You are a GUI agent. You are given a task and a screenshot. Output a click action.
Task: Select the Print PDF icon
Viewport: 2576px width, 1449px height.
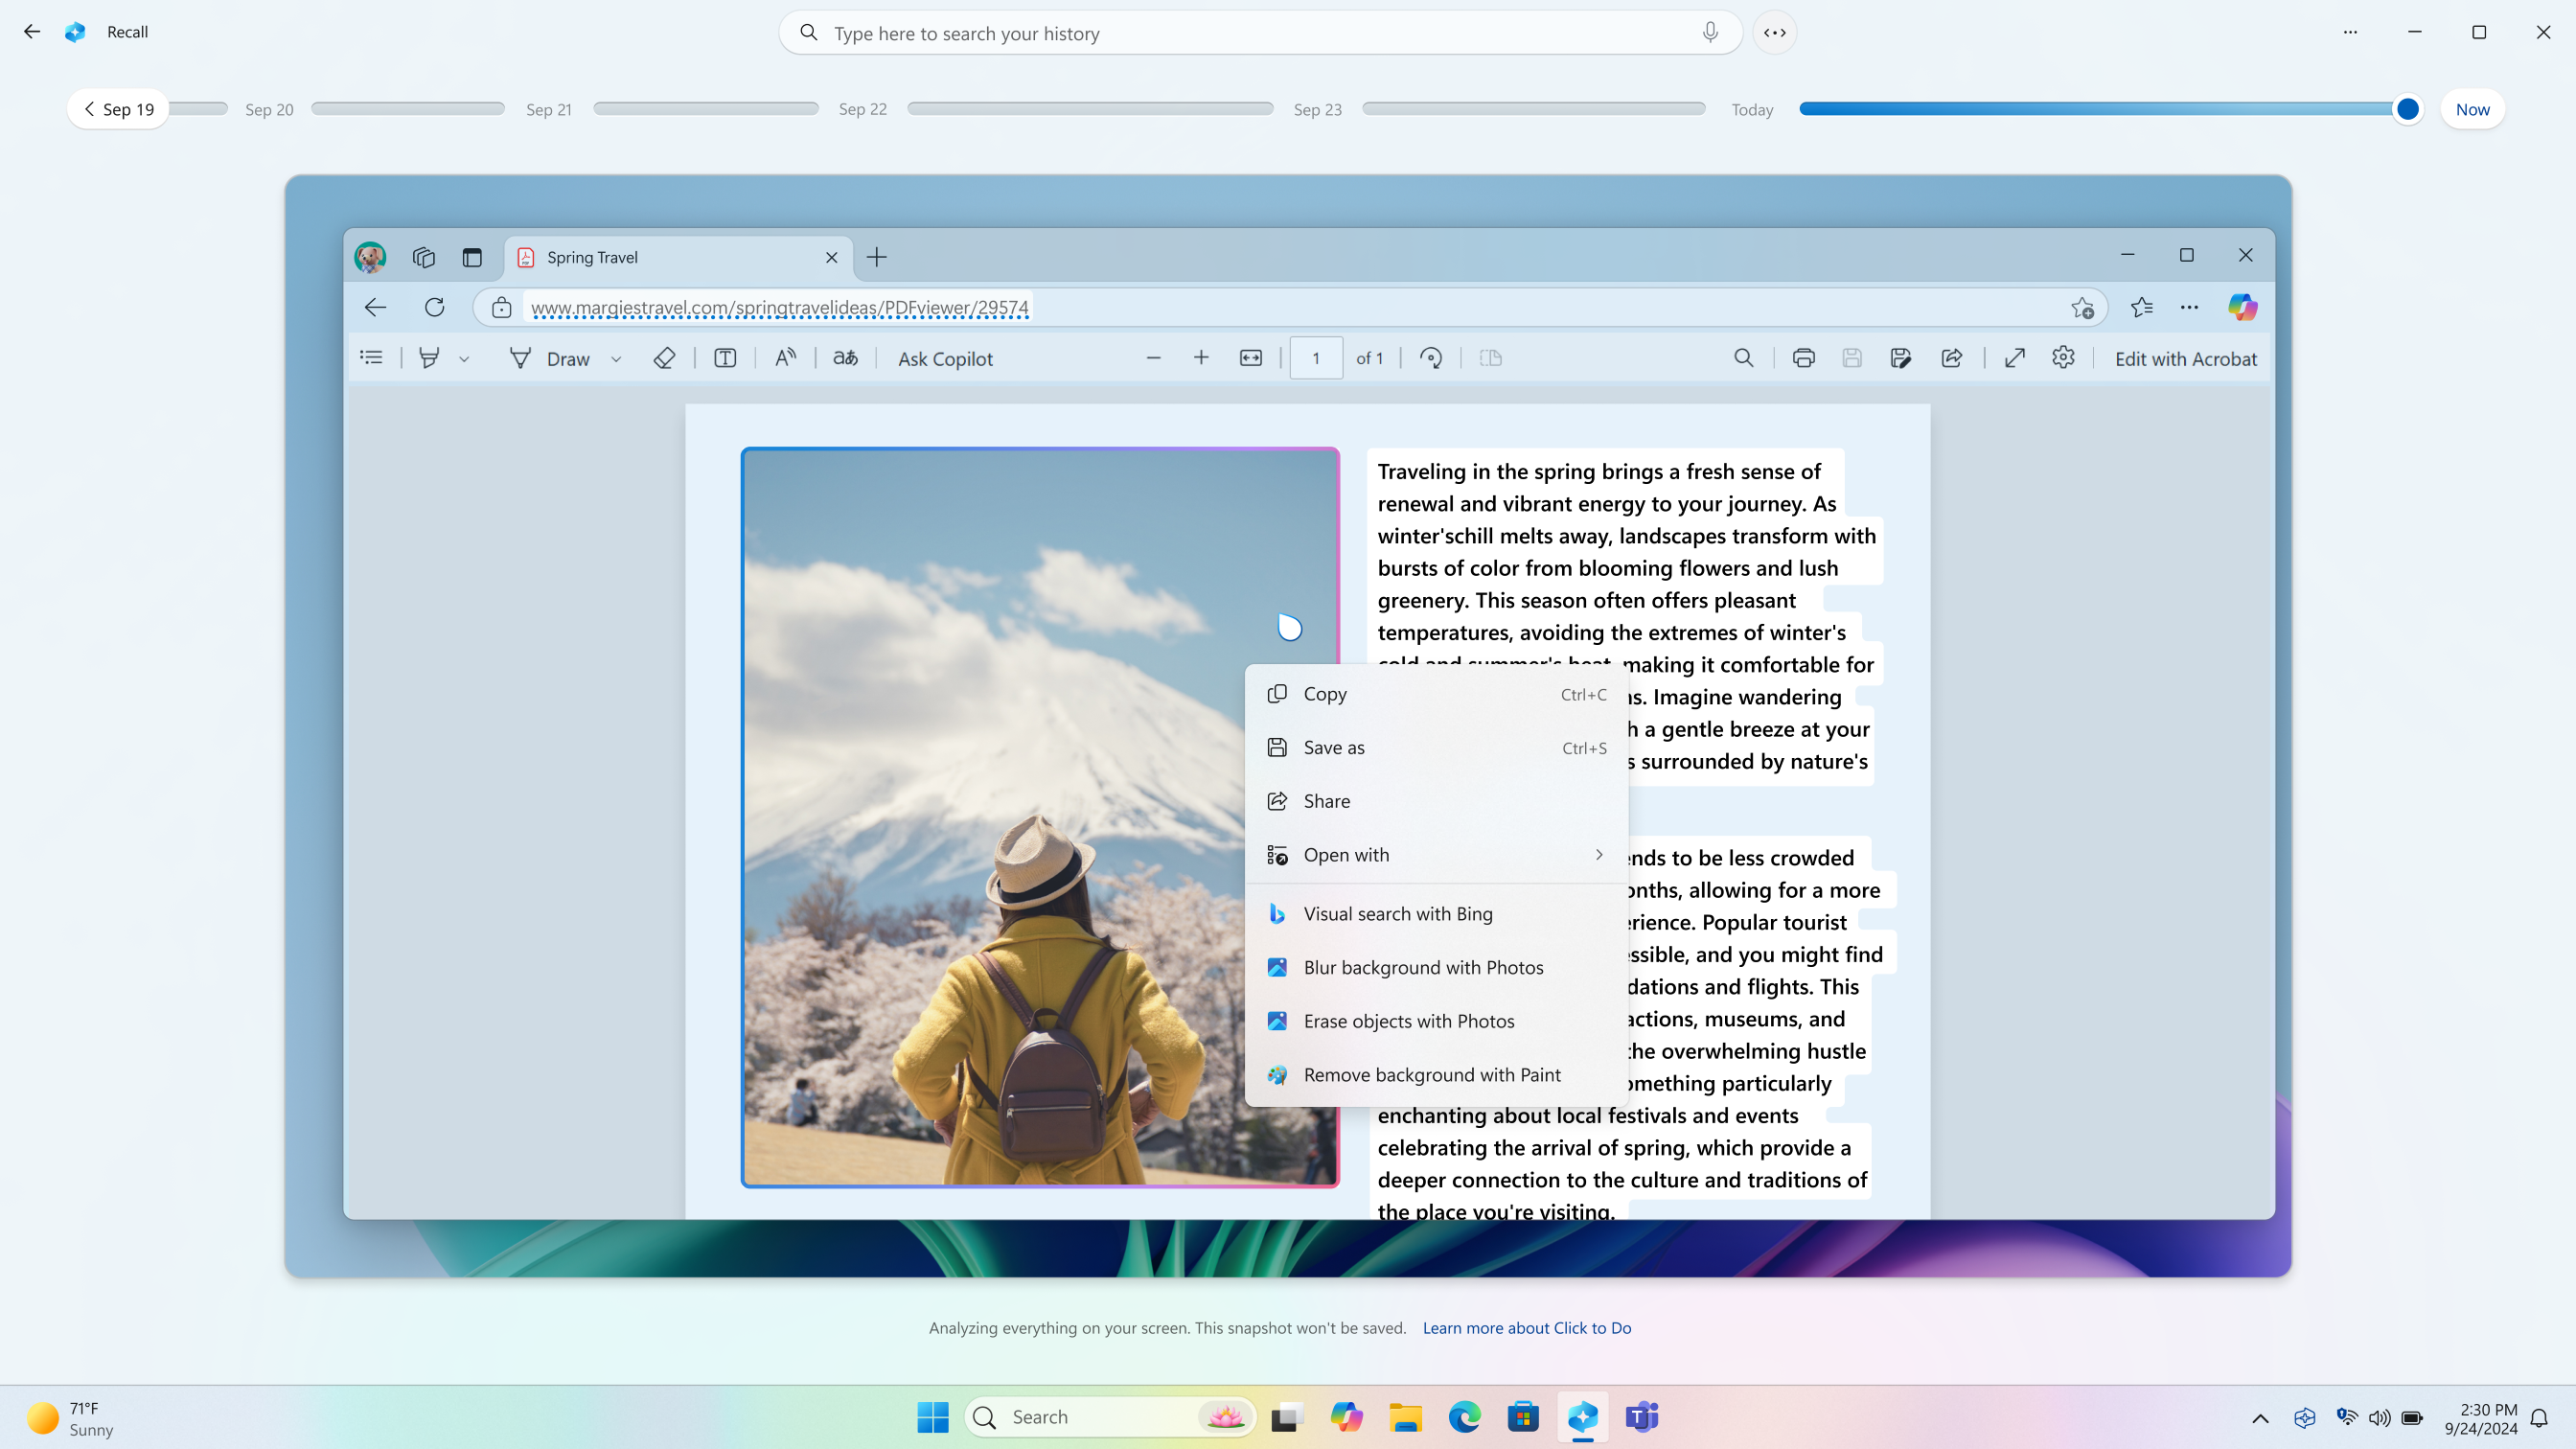(x=1803, y=359)
